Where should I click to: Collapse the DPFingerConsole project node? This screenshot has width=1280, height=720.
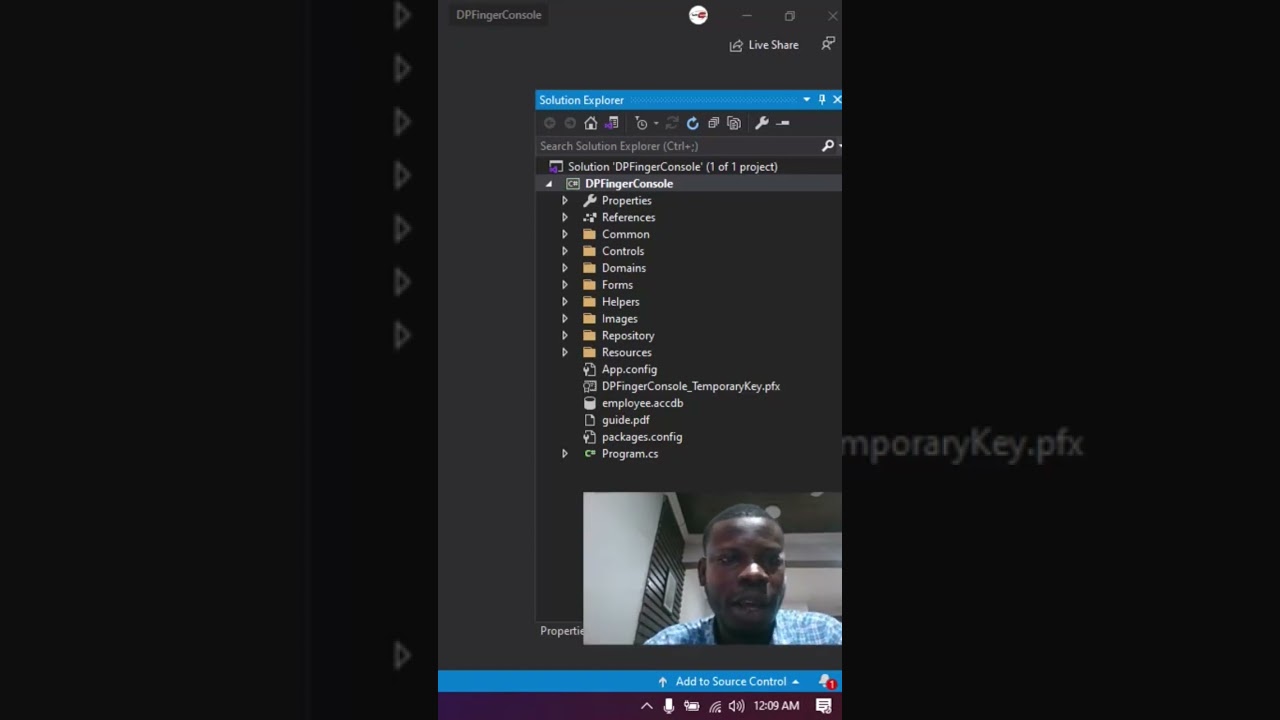(x=548, y=184)
